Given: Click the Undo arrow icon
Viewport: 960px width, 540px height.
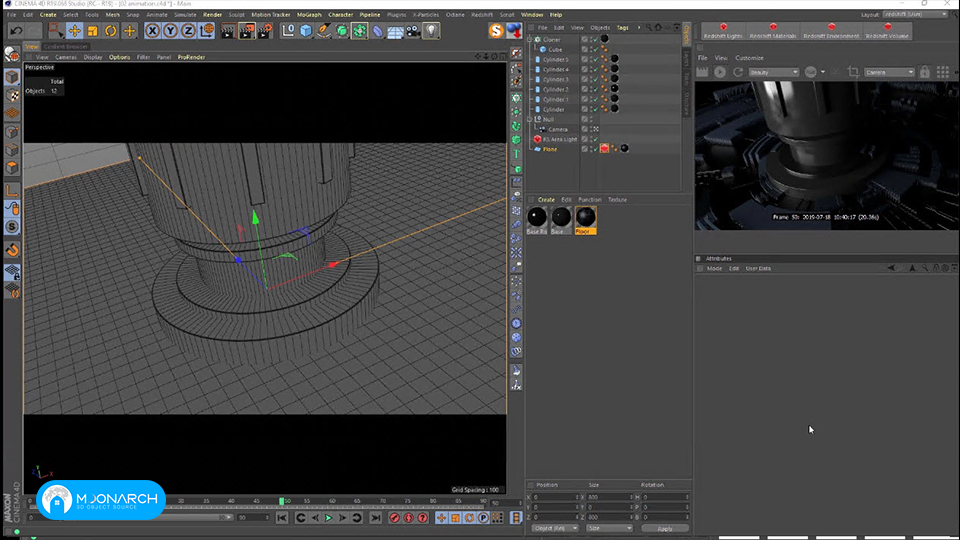Looking at the screenshot, I should point(17,31).
